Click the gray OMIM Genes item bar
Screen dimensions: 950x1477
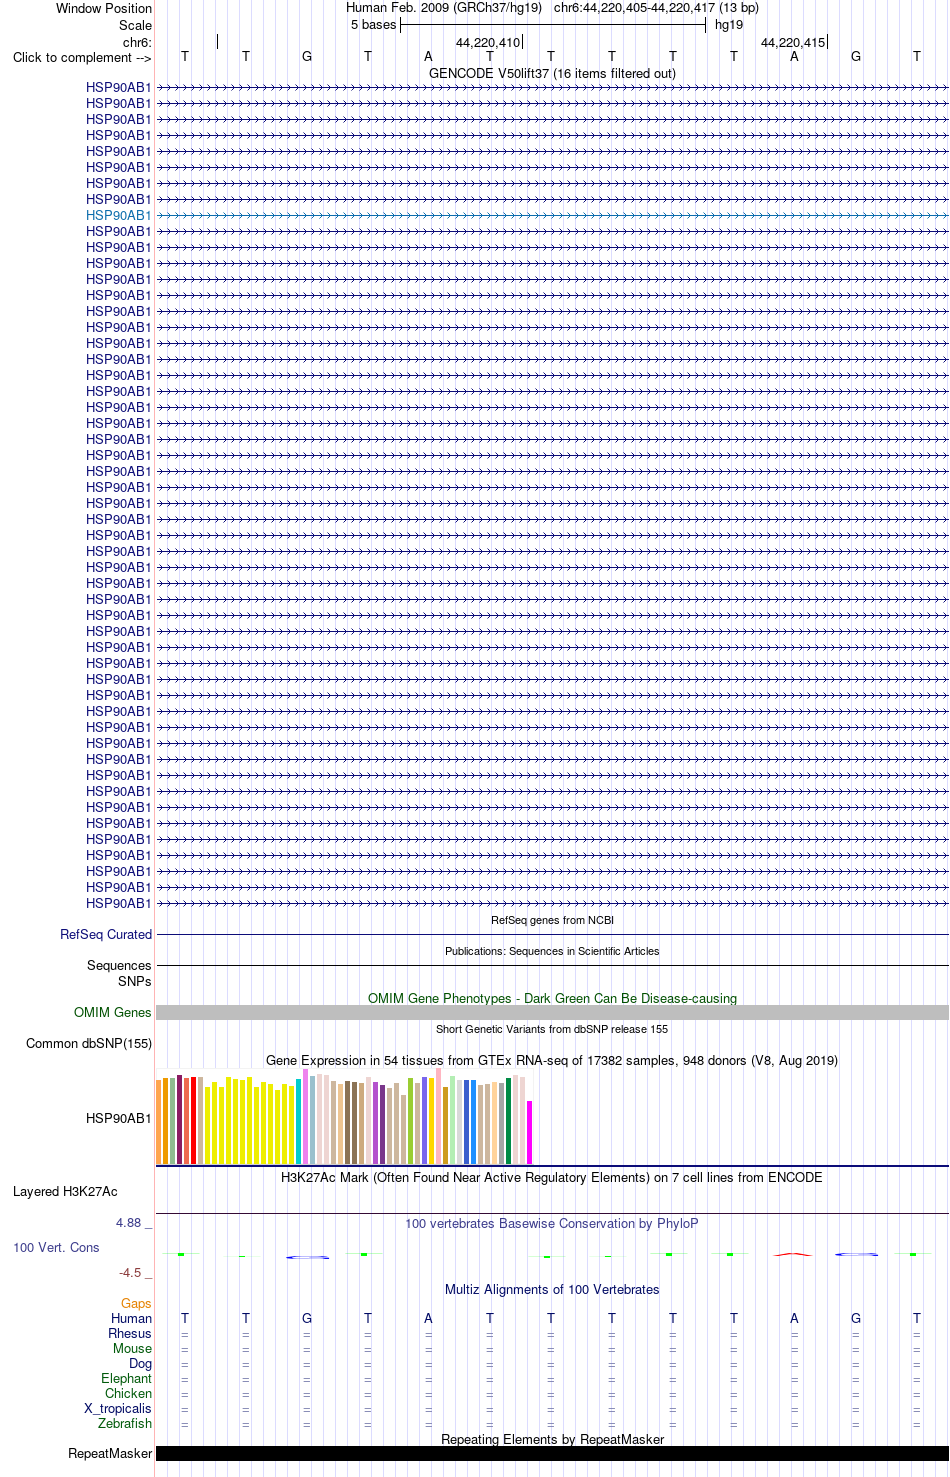tap(552, 1012)
